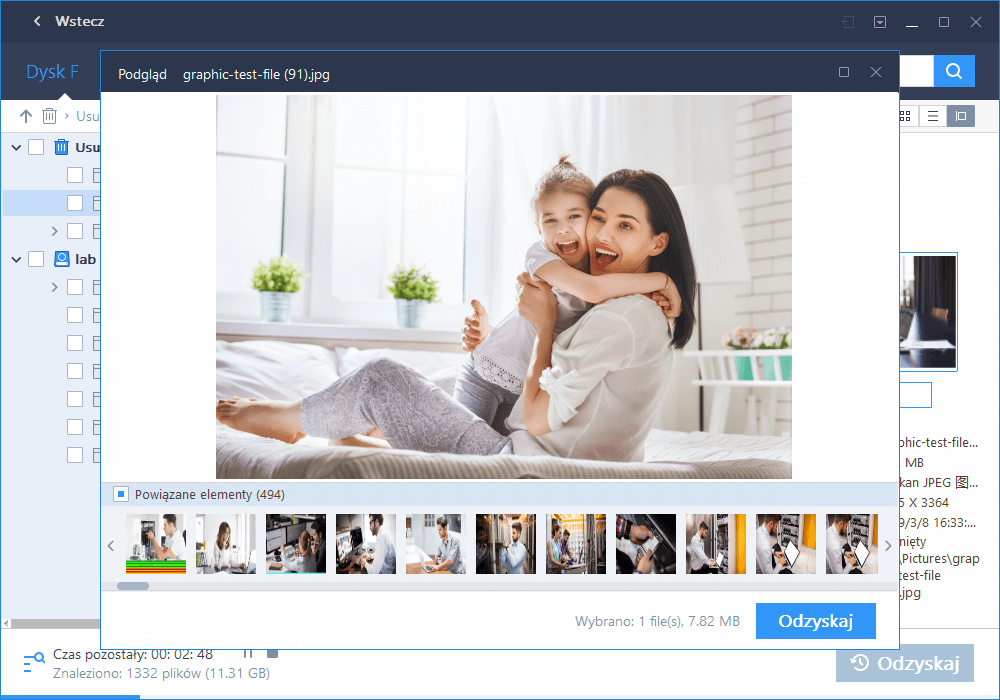The width and height of the screenshot is (1000, 700).
Task: Check the box next to lab folder
Action: pyautogui.click(x=36, y=259)
